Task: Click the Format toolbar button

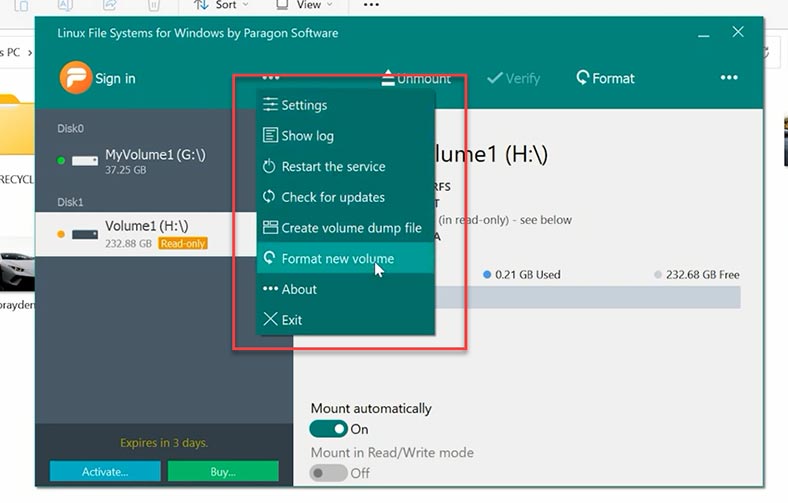Action: pyautogui.click(x=605, y=78)
